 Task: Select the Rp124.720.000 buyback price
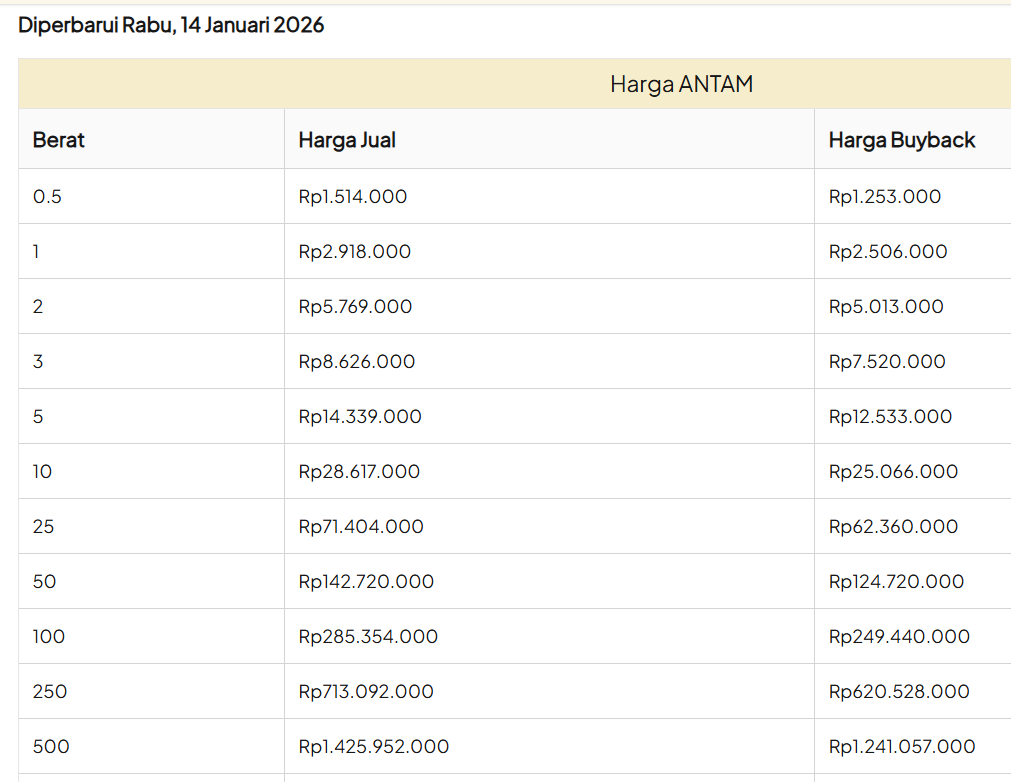pos(896,582)
